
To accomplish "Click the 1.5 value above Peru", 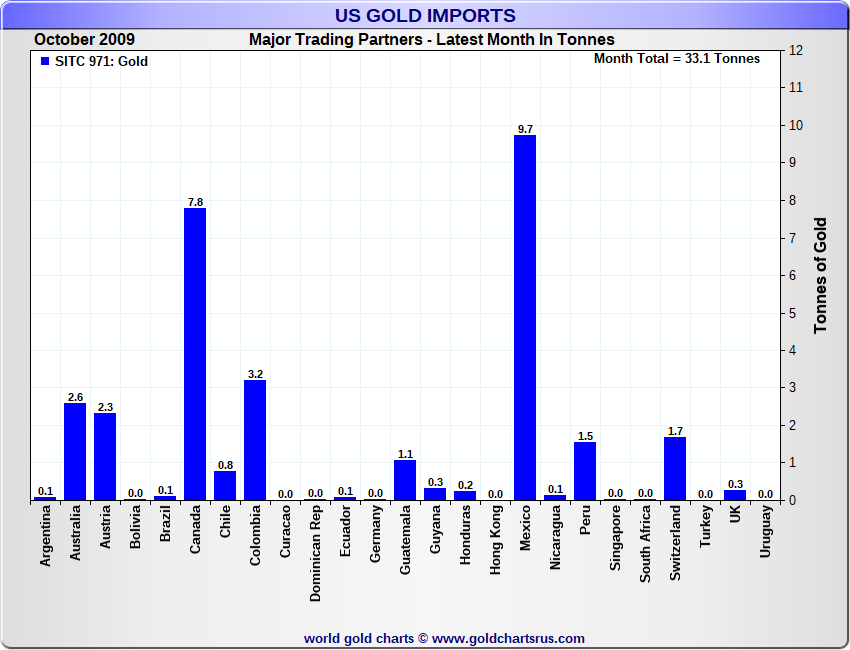I will 585,436.
